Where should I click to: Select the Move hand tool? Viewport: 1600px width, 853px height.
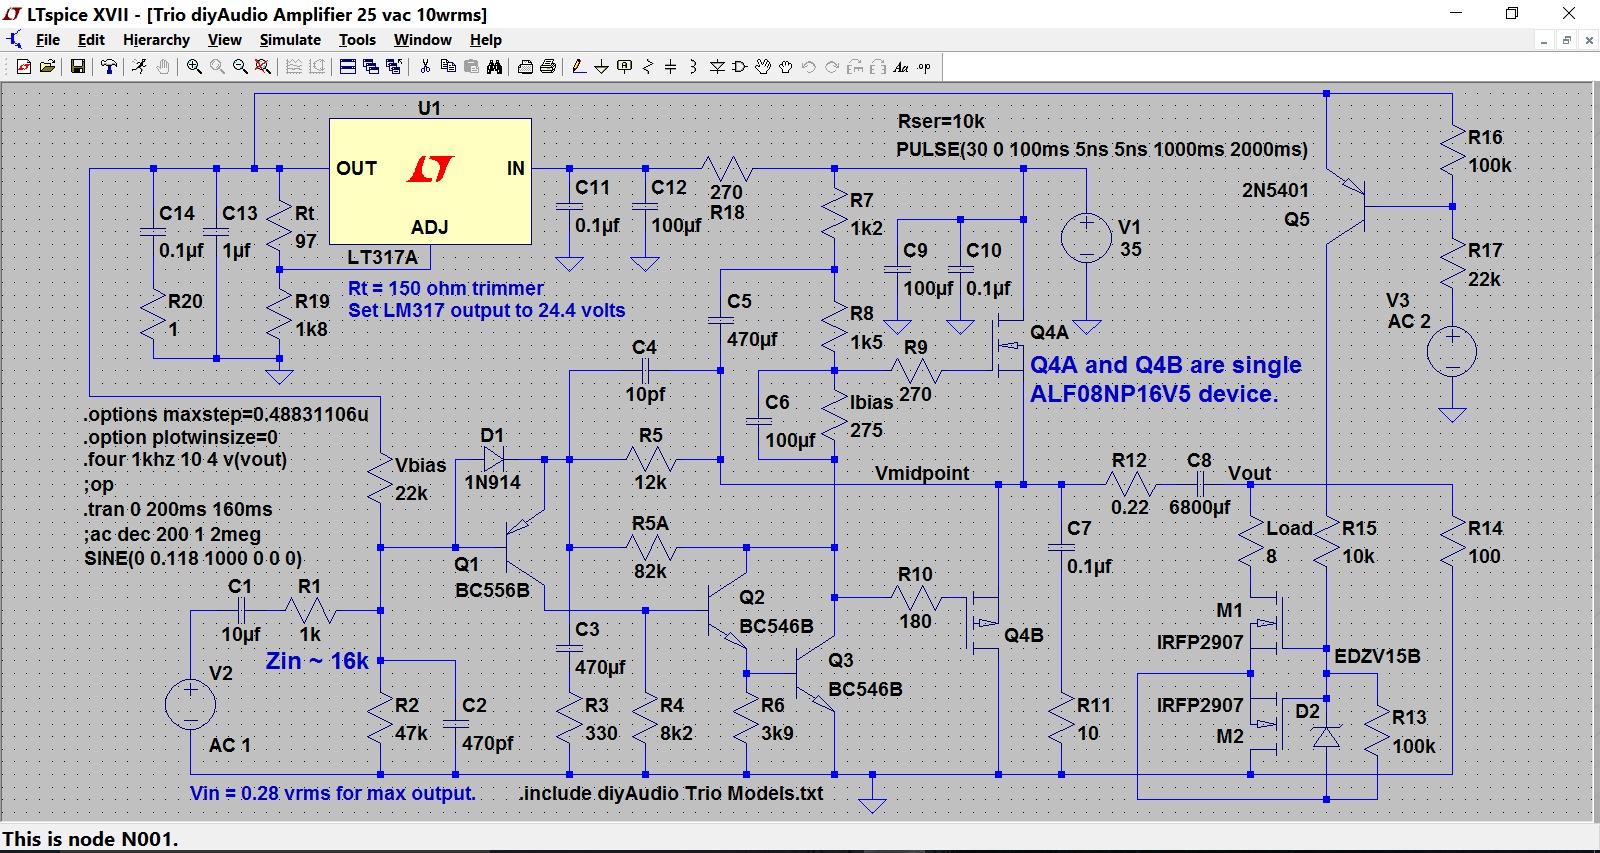pyautogui.click(x=763, y=67)
